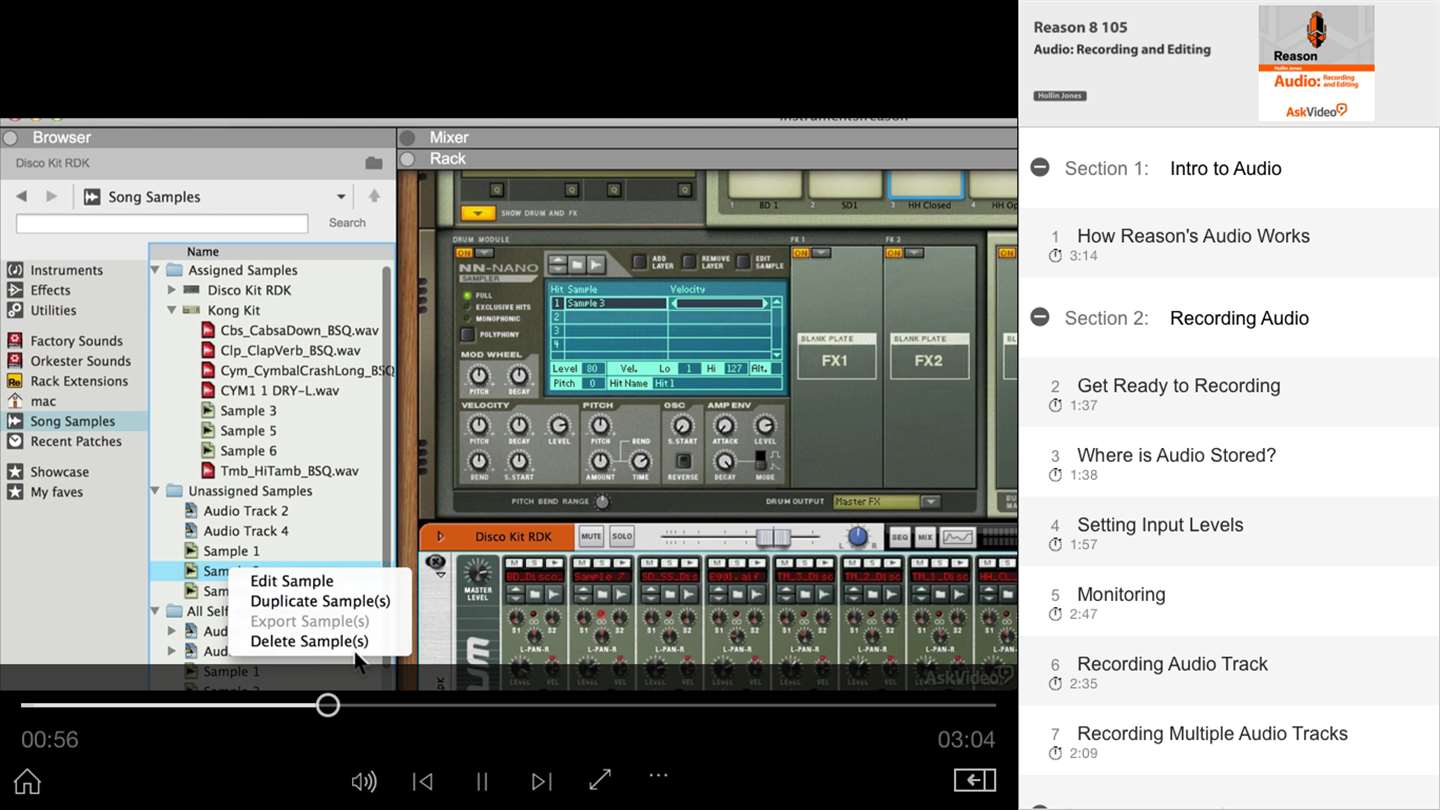Collapse the Browser panel header
The width and height of the screenshot is (1440, 810).
coord(11,138)
